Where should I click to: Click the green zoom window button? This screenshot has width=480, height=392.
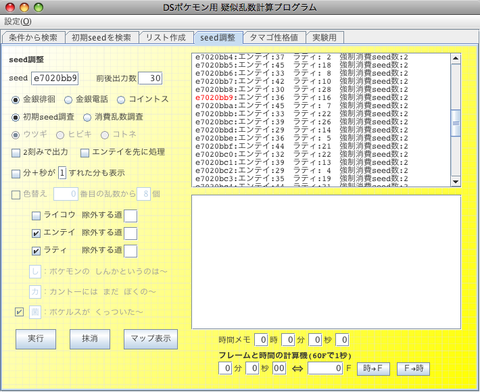pos(39,7)
